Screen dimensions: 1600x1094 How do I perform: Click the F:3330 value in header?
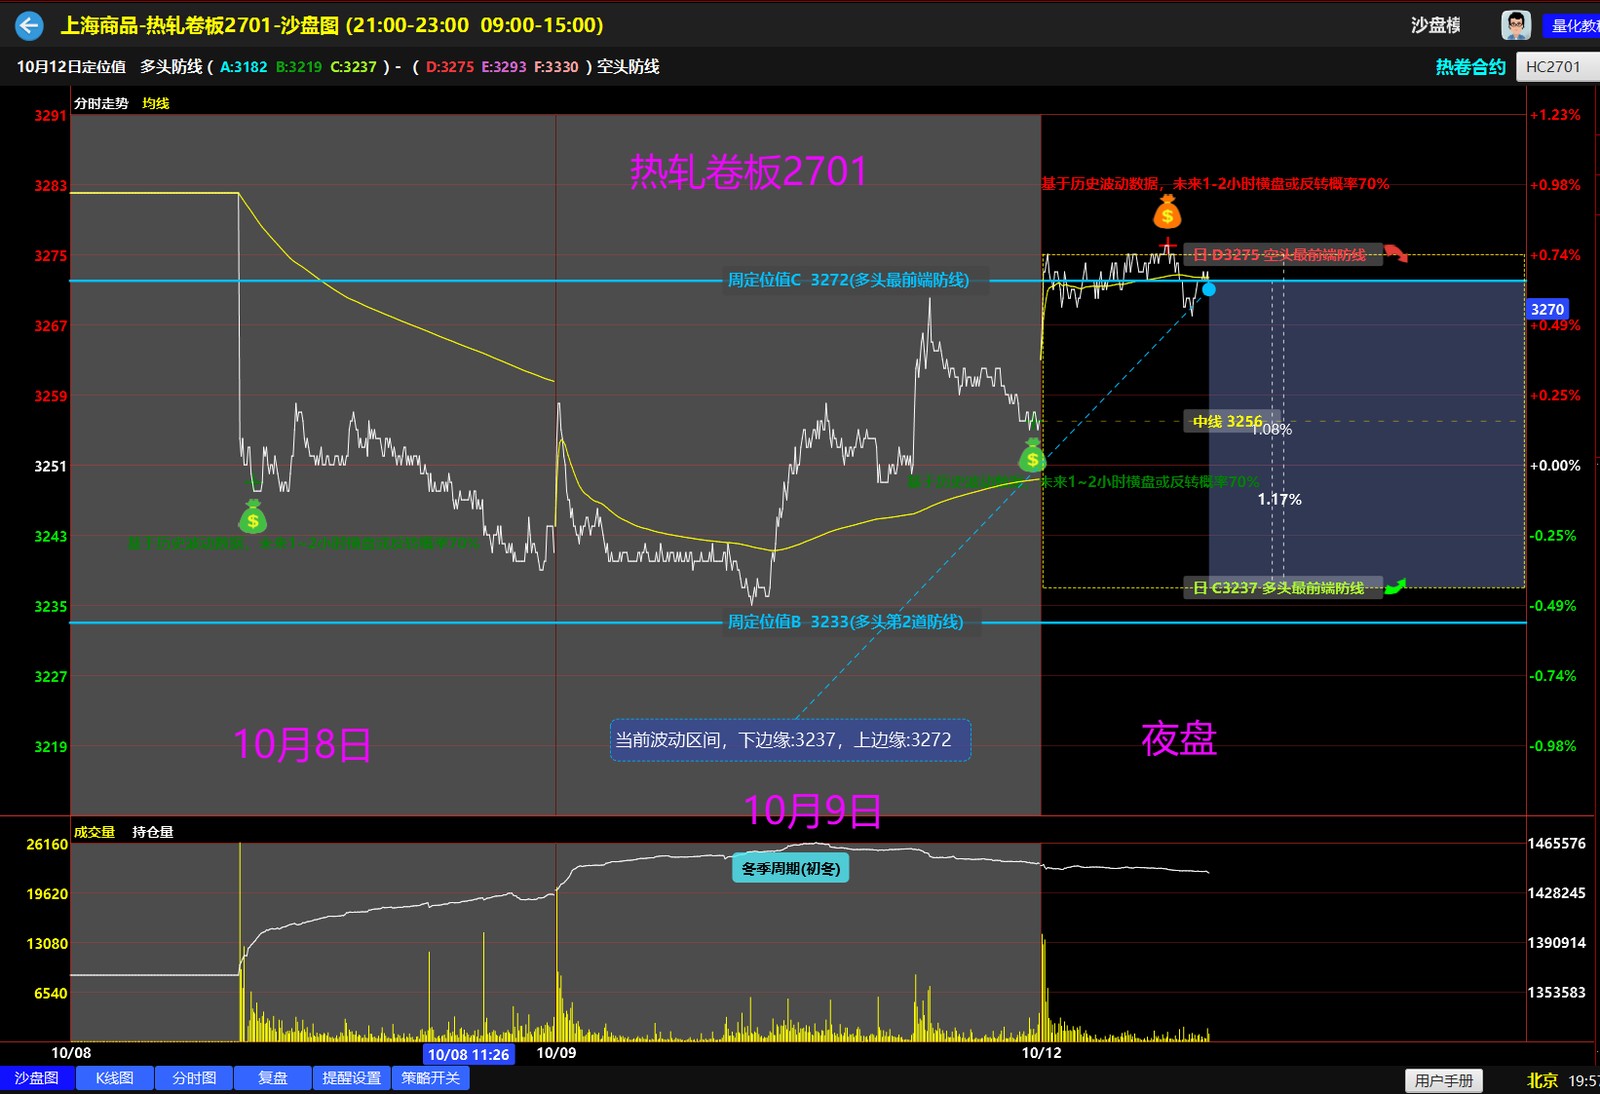pos(556,67)
